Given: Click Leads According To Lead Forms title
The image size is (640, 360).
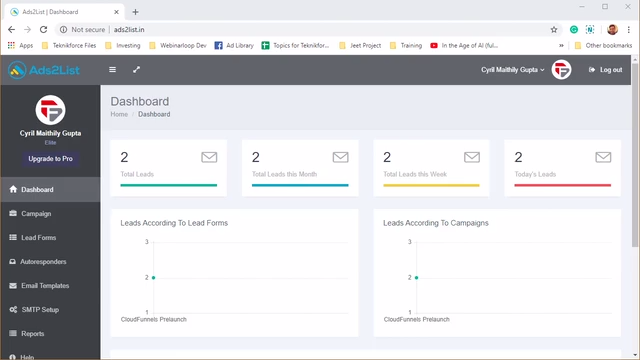Looking at the screenshot, I should 174,223.
